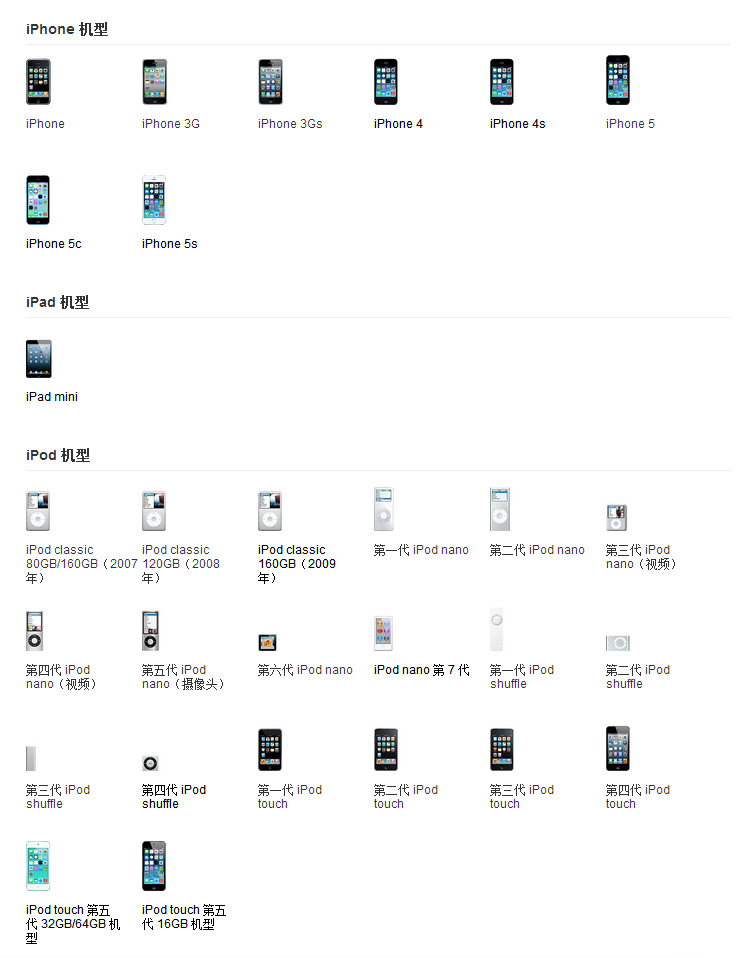Click the iPhone 3G device image
This screenshot has width=754, height=958.
tap(154, 82)
